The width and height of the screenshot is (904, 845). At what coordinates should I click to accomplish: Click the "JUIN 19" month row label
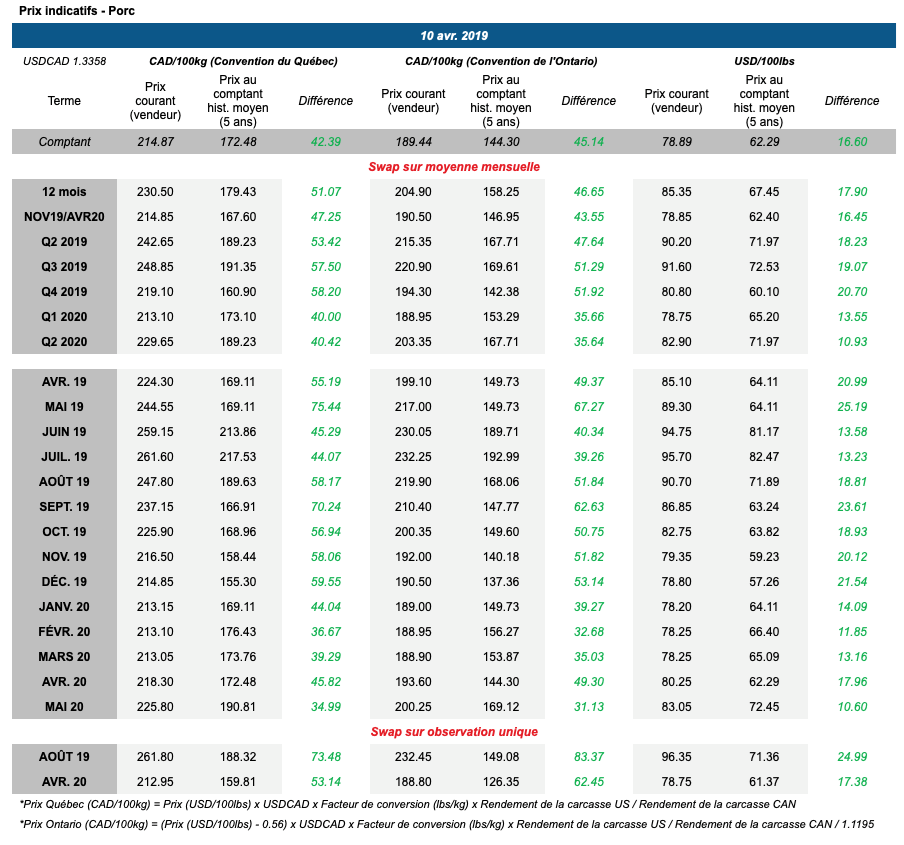pyautogui.click(x=64, y=432)
